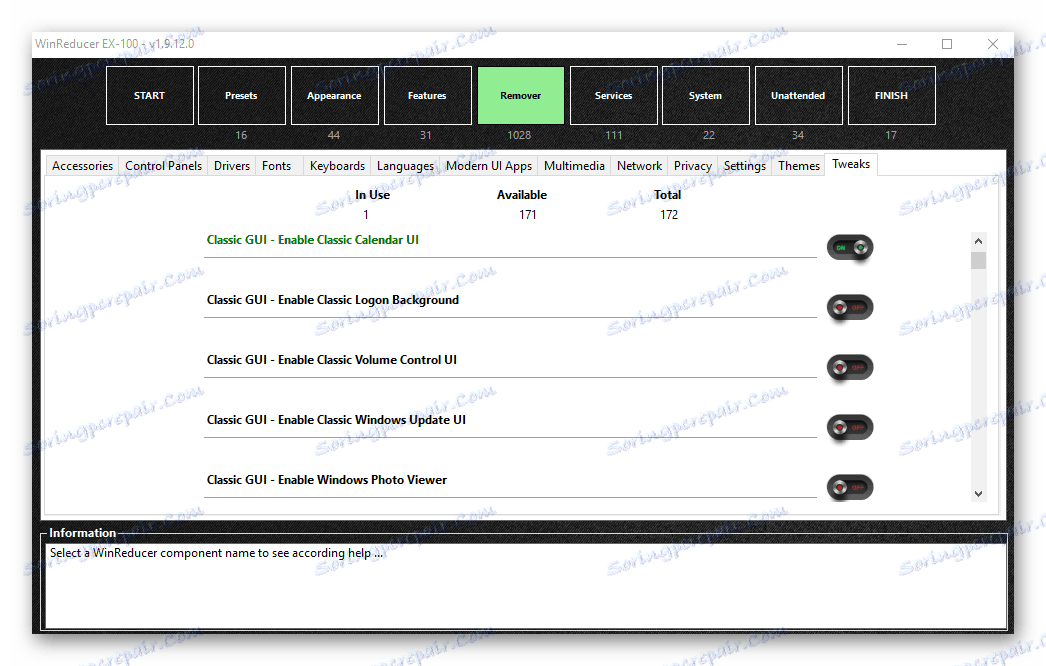This screenshot has height=666, width=1046.
Task: Open the Features section
Action: coord(427,95)
